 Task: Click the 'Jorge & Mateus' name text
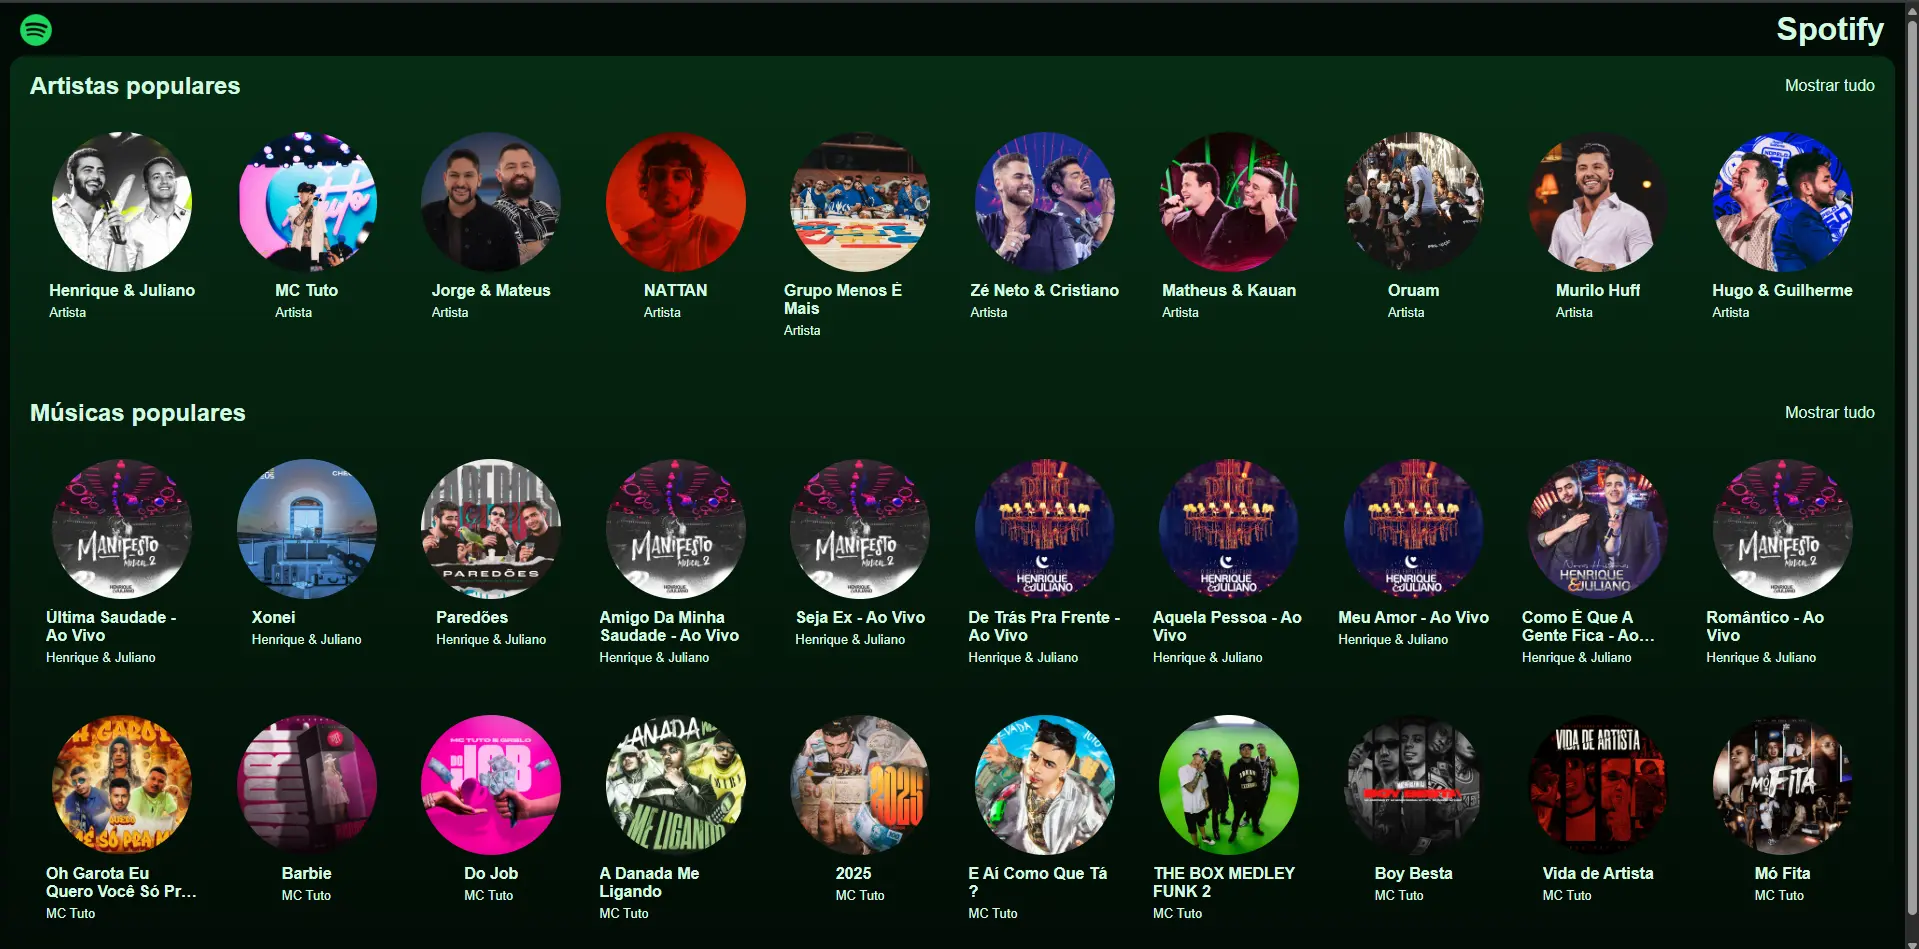click(491, 291)
